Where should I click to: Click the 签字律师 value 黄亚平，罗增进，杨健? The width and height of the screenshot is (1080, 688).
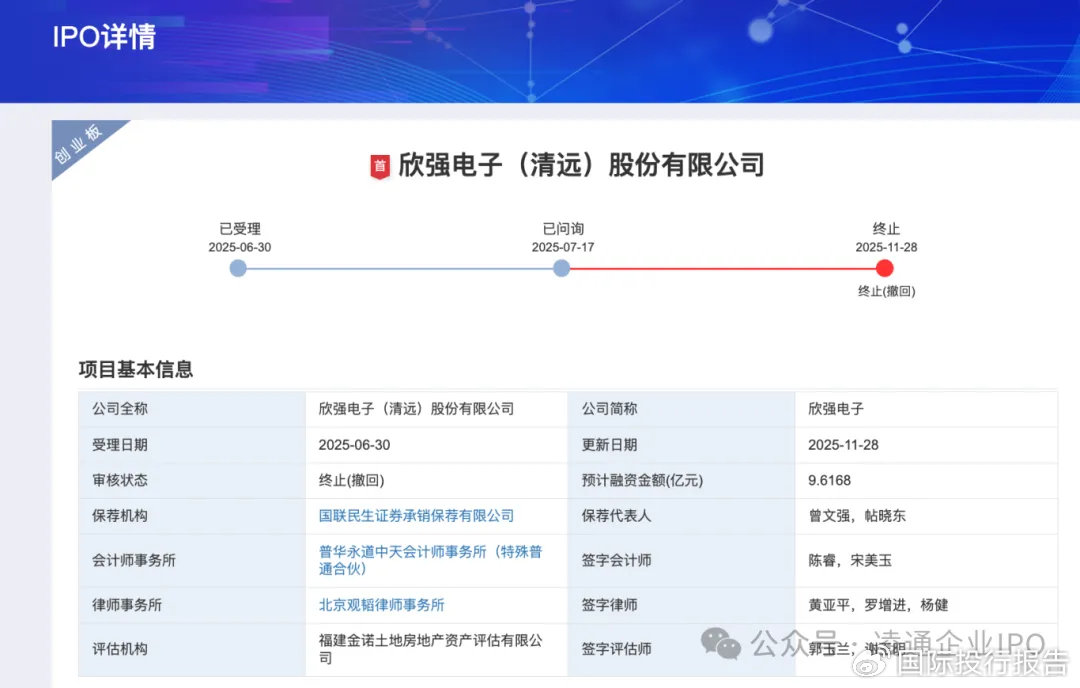click(x=878, y=605)
